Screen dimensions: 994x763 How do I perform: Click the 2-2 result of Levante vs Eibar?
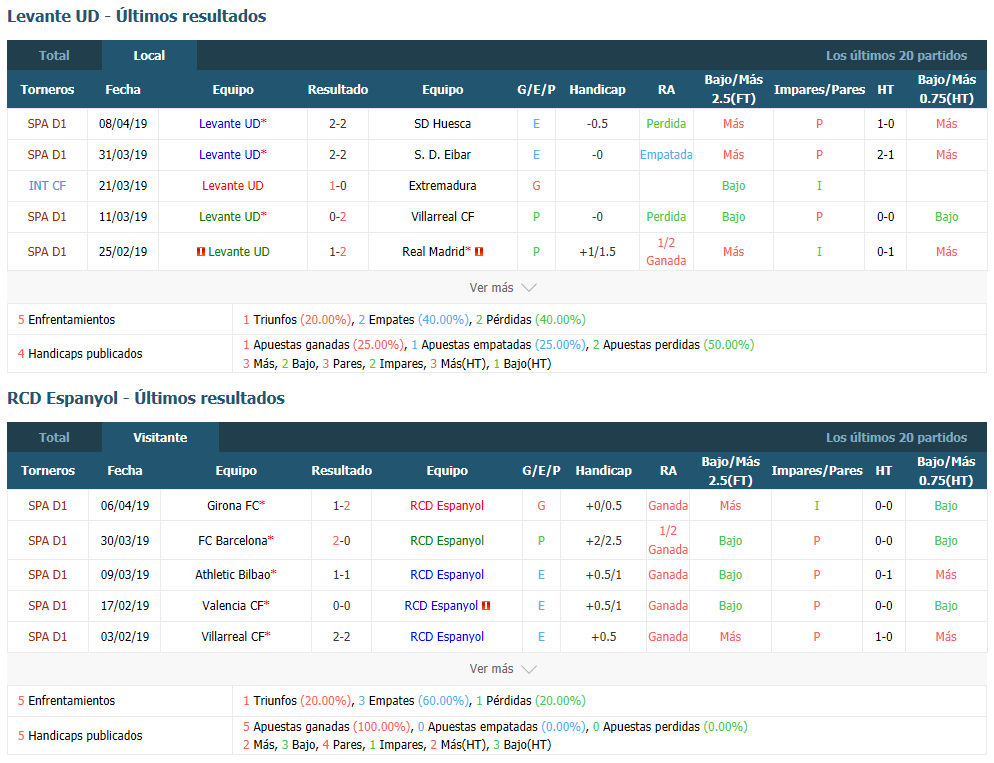338,155
